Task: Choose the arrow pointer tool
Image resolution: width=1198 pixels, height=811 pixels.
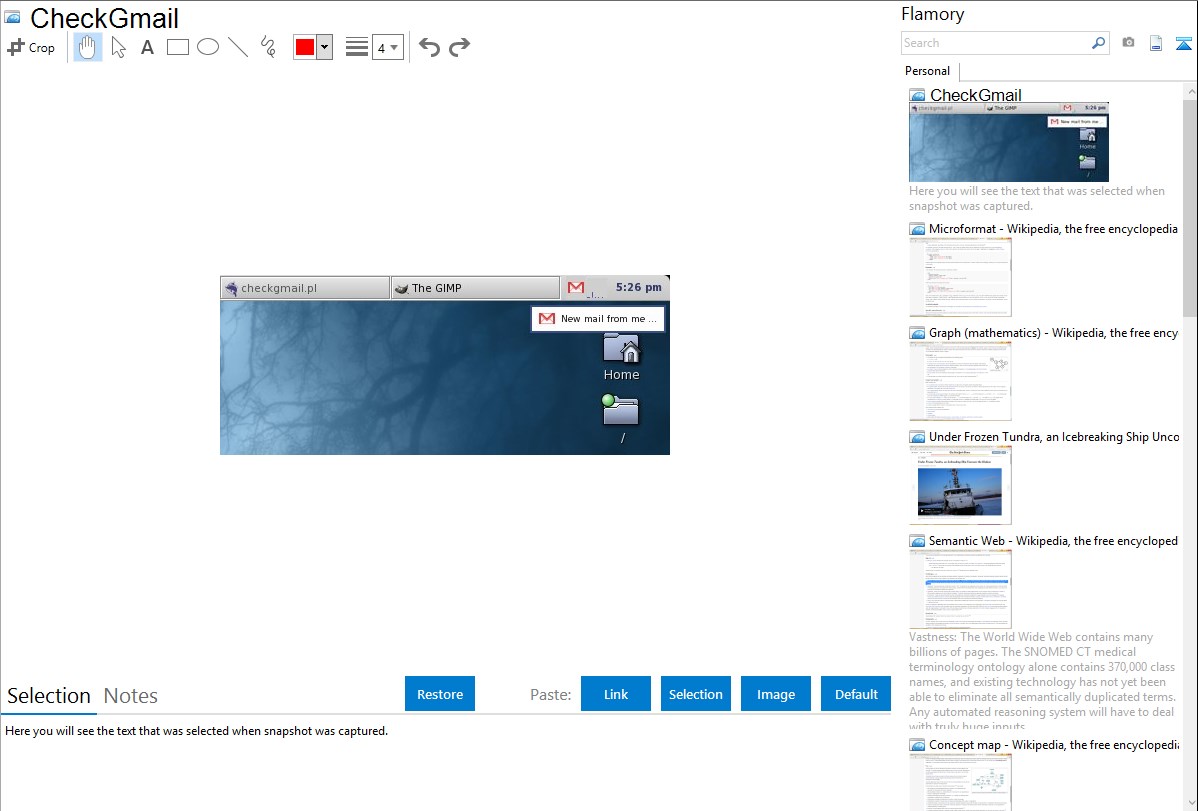Action: coord(118,47)
